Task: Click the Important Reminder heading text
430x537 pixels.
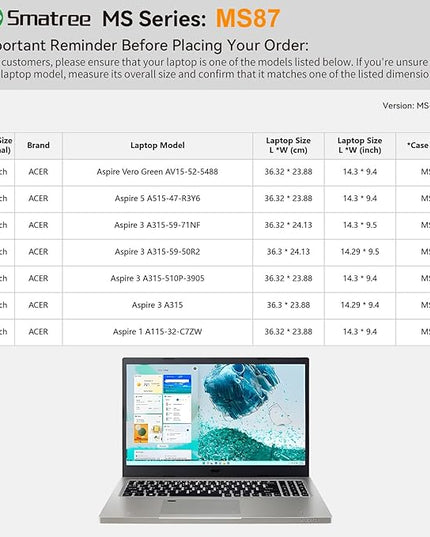Action: coord(154,46)
